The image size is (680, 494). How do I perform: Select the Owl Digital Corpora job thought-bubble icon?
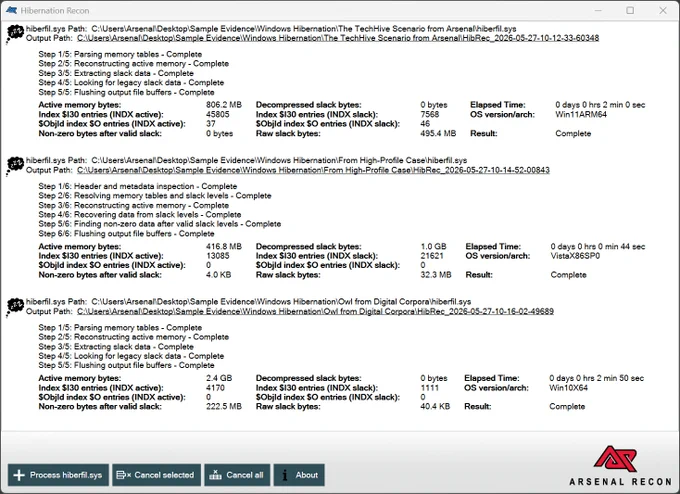(15, 307)
